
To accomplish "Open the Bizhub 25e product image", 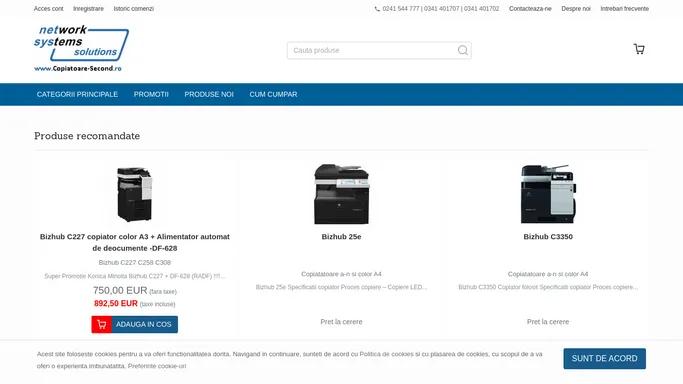I will [342, 194].
